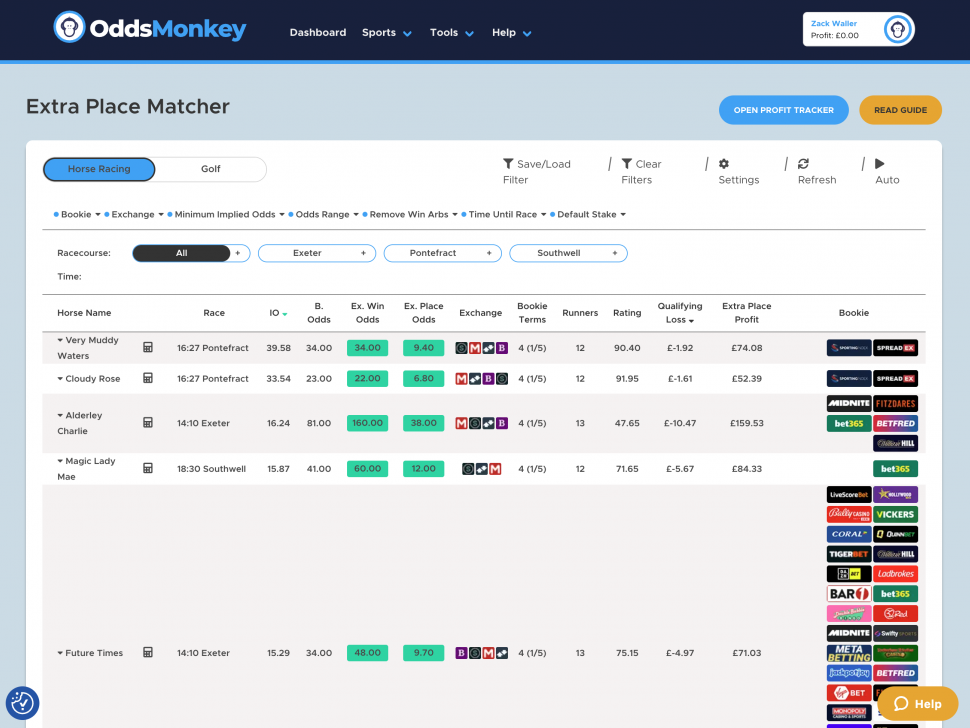Click the Bar One bookie logo
Screen dimensions: 970x728
pos(849,594)
